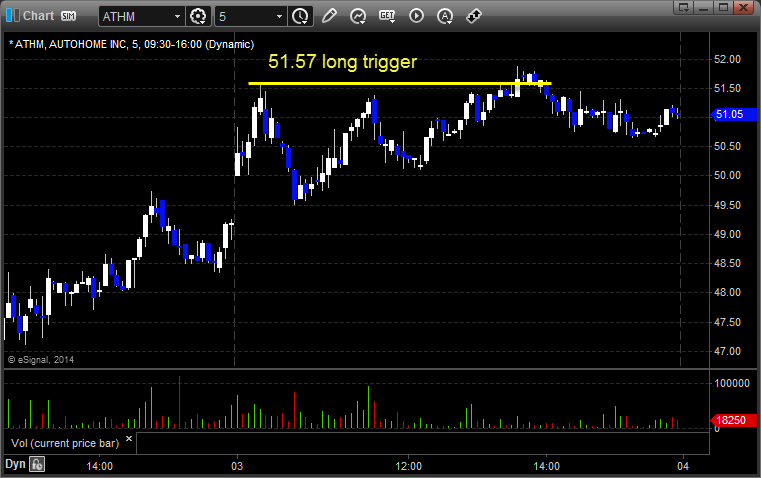Screen dimensions: 761x478
Task: Close the Vol study label pane
Action: tap(129, 439)
